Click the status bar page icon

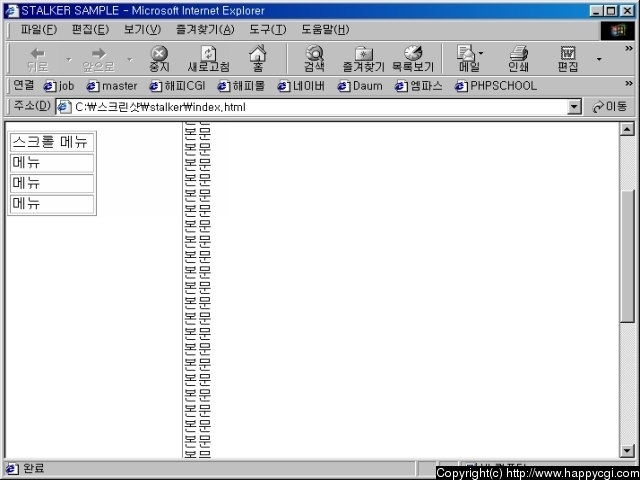point(11,469)
